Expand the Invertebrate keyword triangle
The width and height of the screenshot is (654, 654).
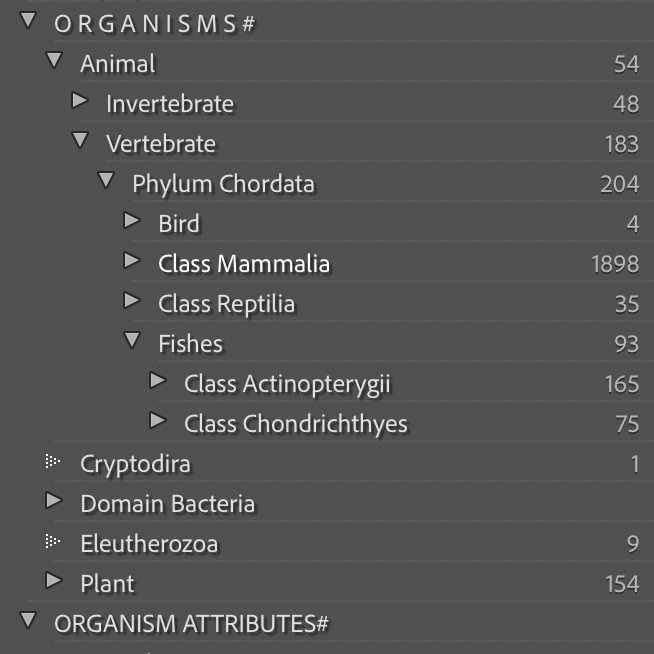pos(80,101)
